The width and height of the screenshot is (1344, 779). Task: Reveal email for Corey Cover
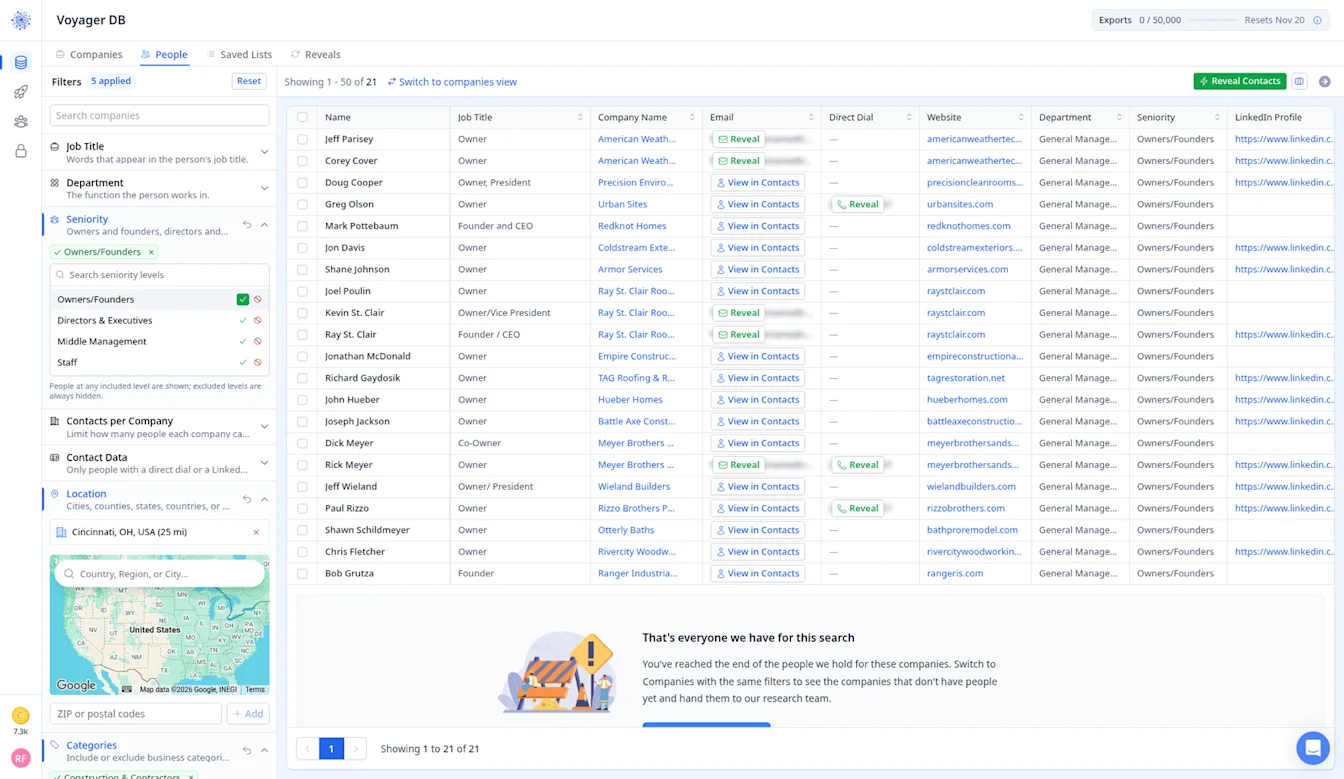[739, 161]
